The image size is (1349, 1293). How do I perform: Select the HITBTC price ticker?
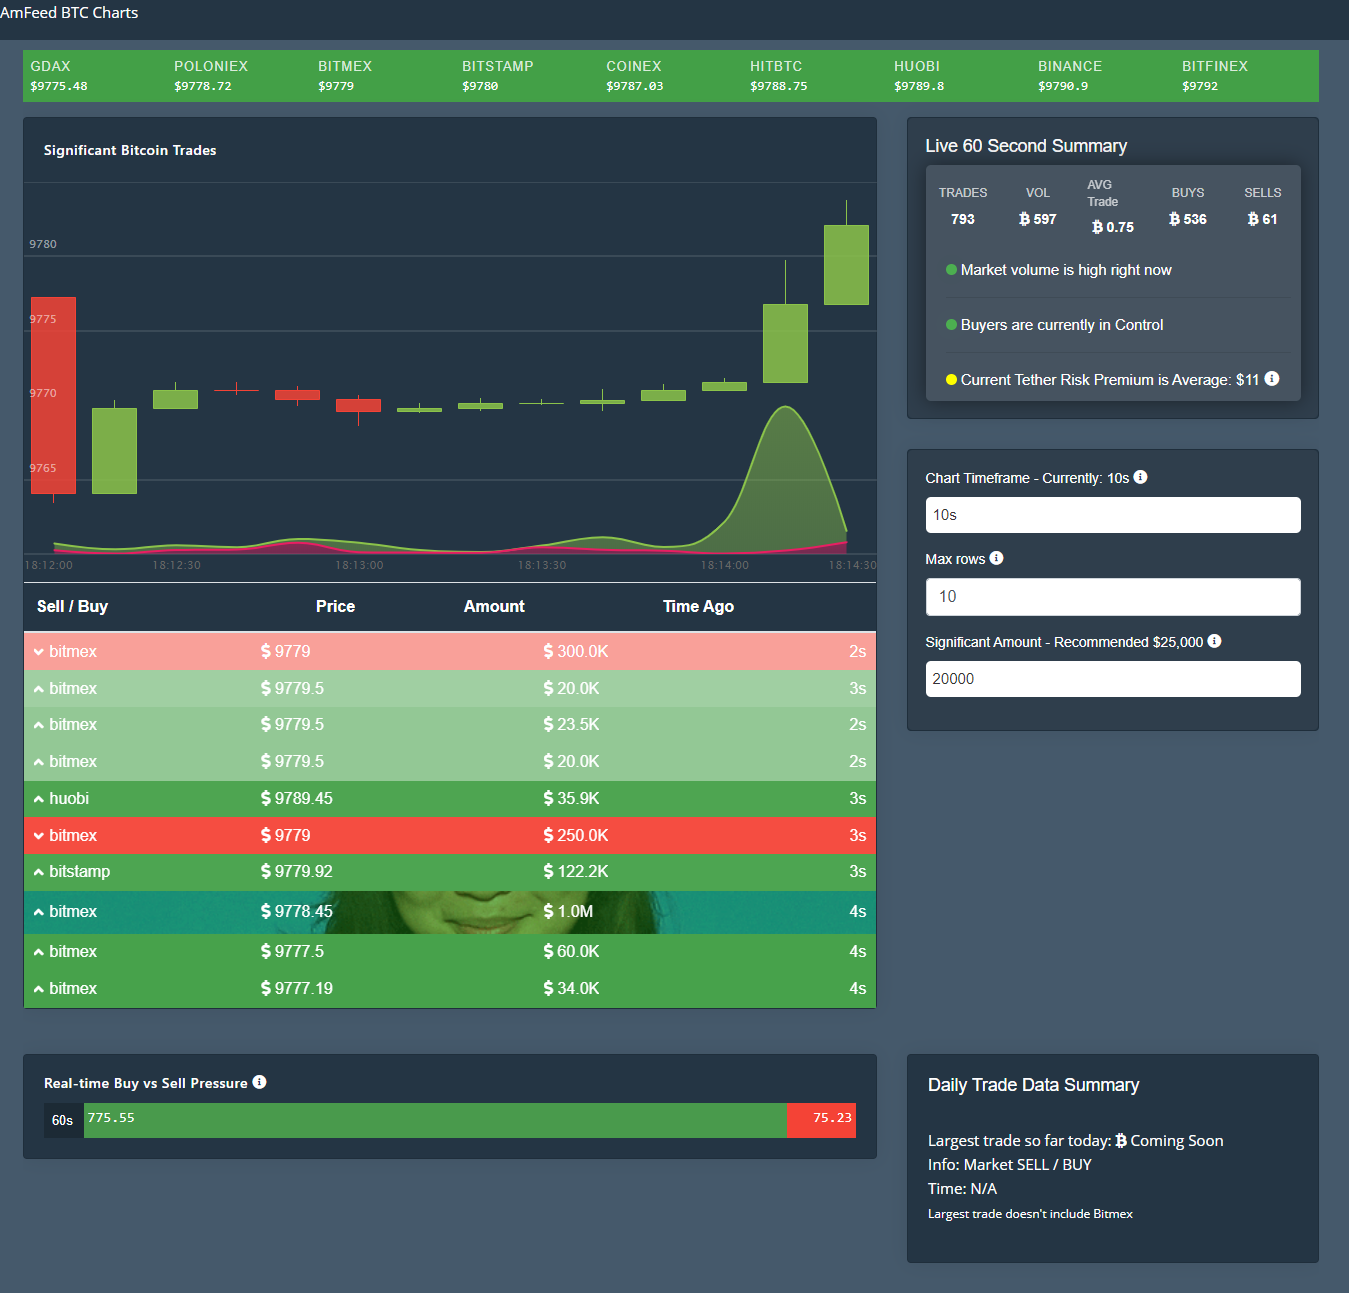[x=779, y=76]
